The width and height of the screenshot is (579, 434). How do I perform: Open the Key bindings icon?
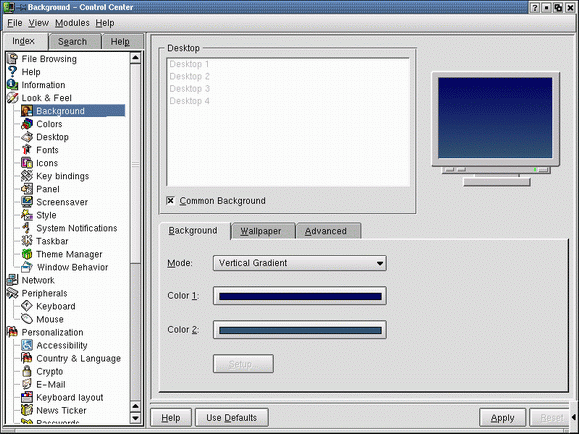pyautogui.click(x=27, y=176)
